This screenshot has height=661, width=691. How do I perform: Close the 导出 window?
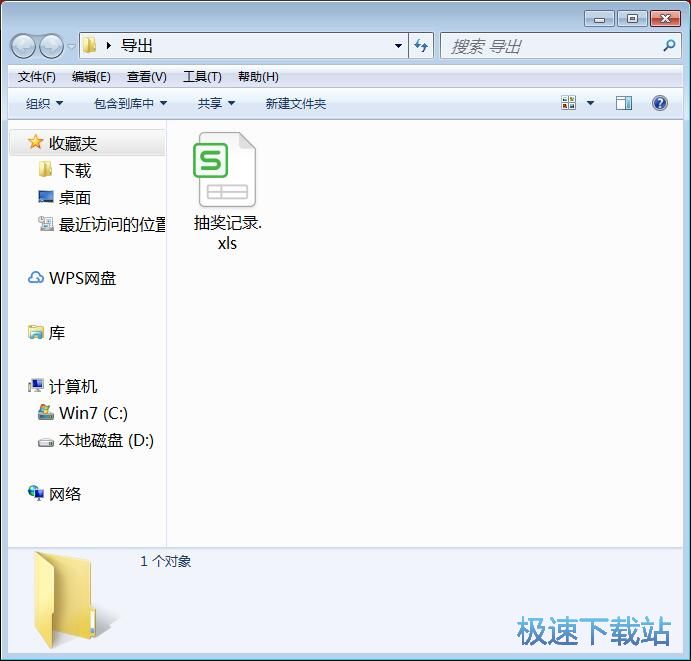point(666,19)
